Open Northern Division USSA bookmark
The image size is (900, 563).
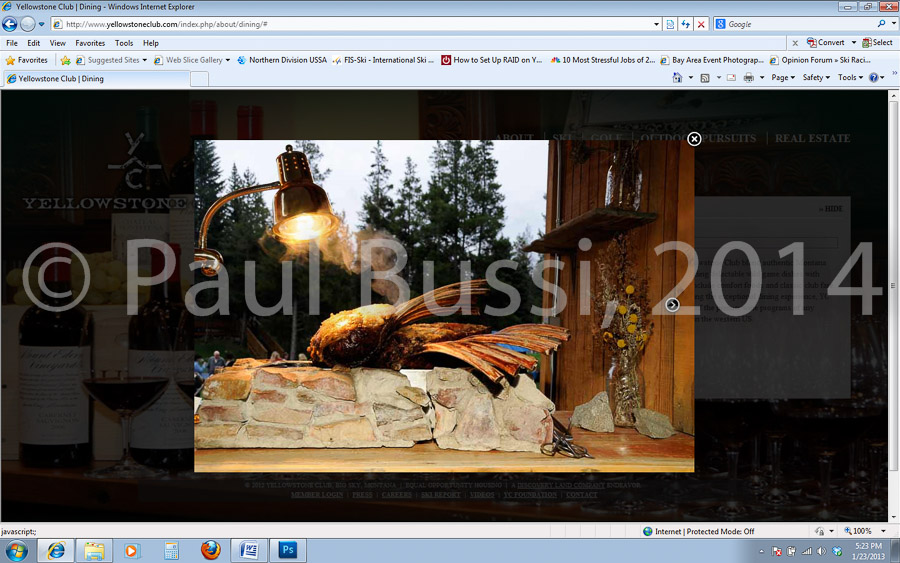pyautogui.click(x=282, y=60)
